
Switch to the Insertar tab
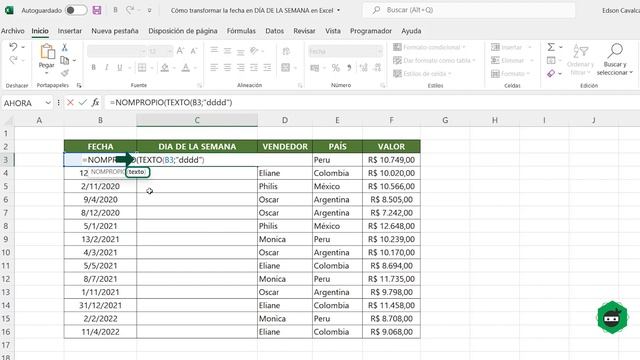click(70, 31)
